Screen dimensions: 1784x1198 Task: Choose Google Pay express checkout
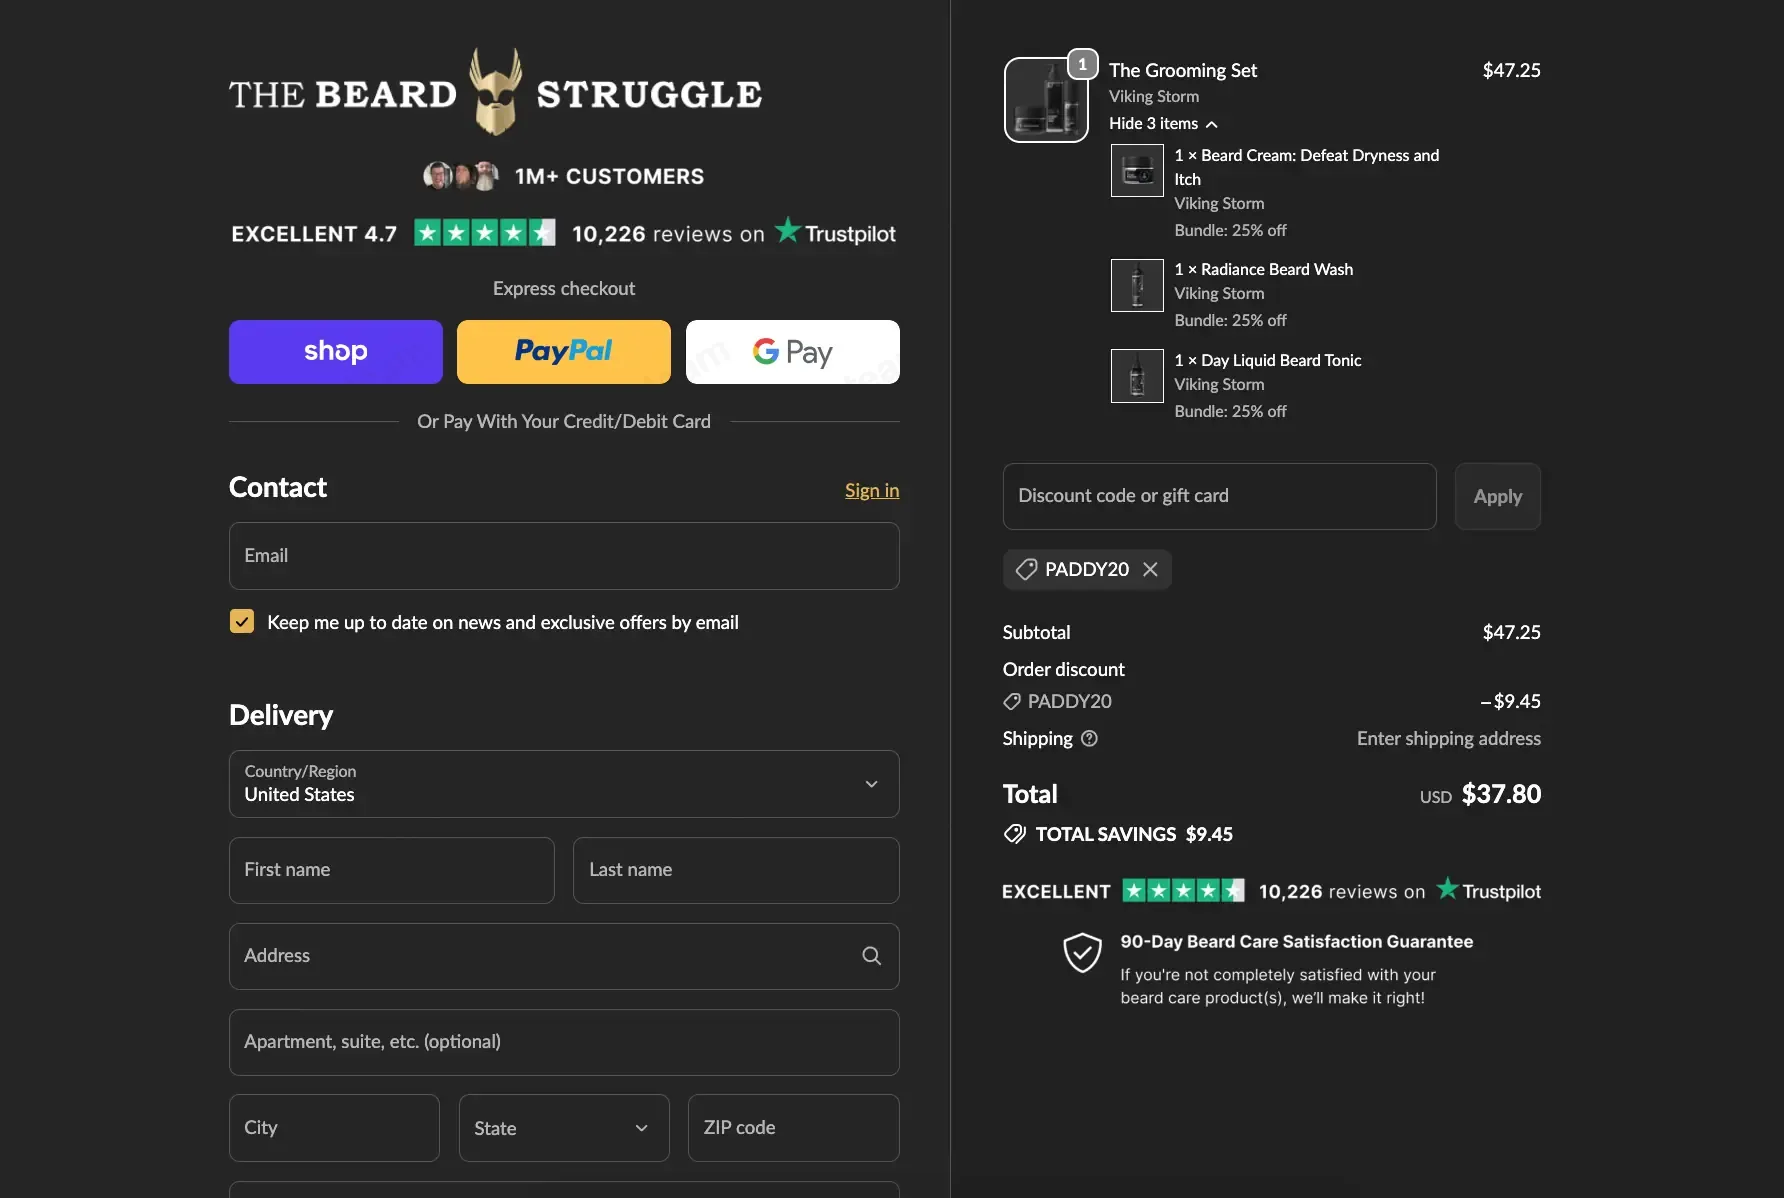coord(793,352)
